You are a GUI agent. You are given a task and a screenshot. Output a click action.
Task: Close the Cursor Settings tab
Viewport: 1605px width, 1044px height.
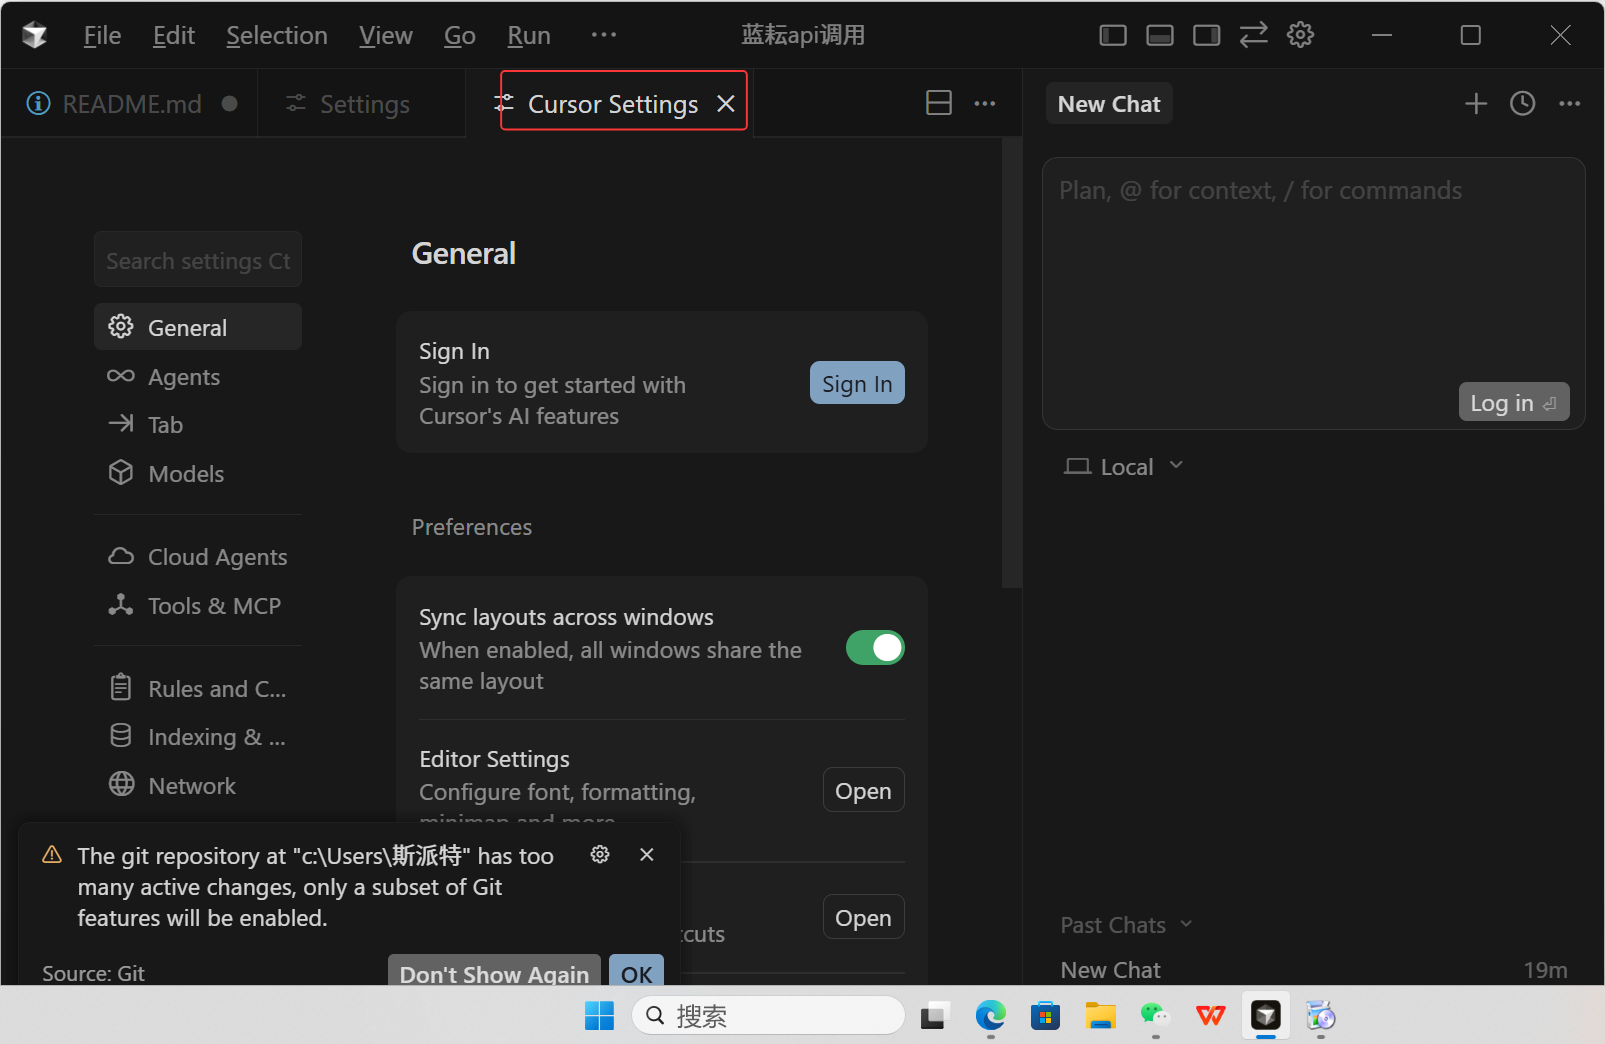coord(726,104)
